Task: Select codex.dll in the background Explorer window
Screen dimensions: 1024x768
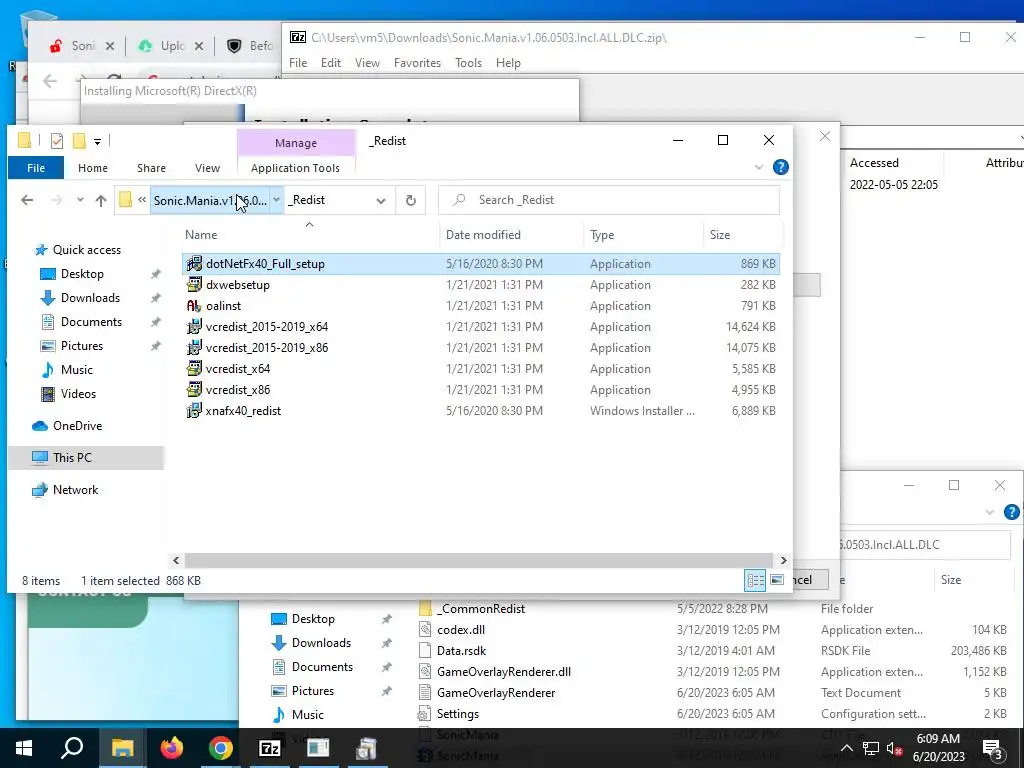Action: coord(460,630)
